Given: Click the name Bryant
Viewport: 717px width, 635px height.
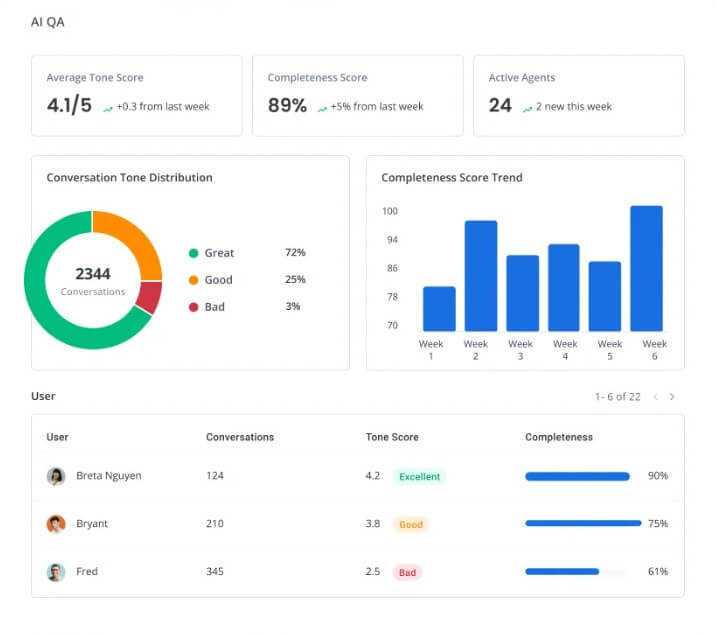Looking at the screenshot, I should [x=92, y=524].
